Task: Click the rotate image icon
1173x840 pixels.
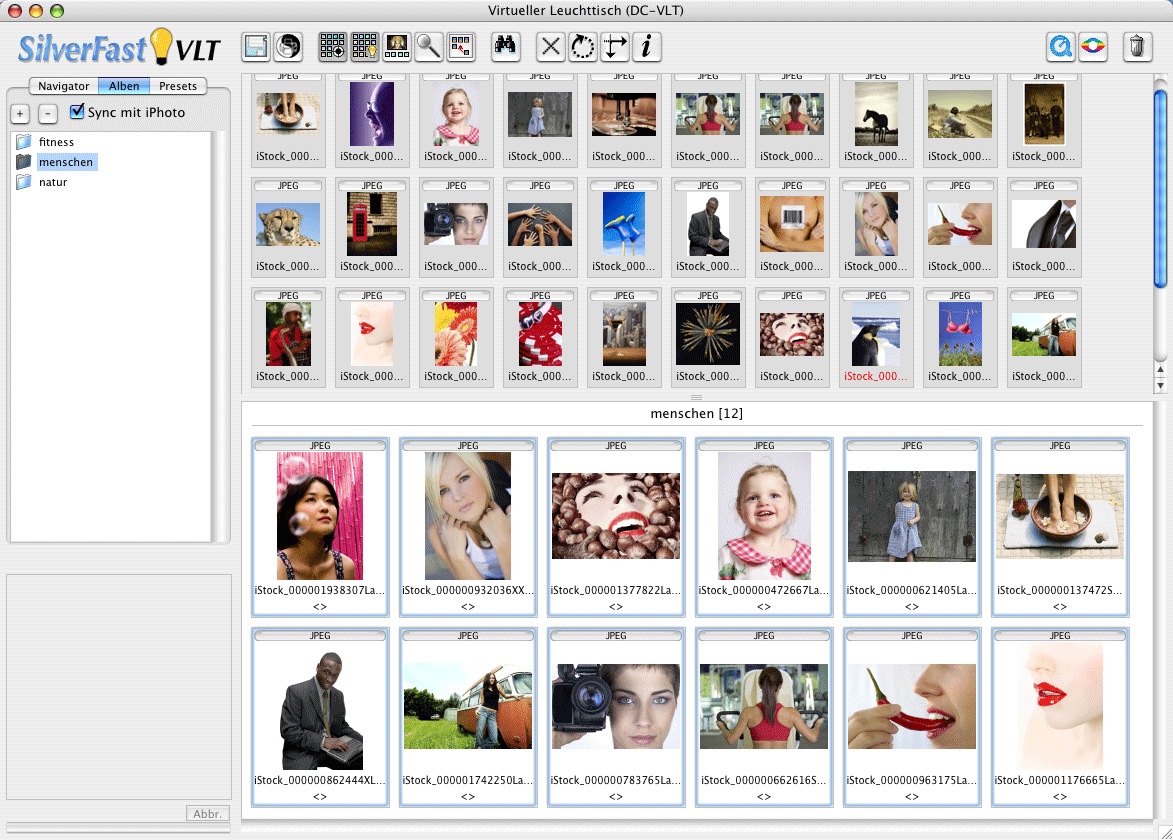Action: click(583, 47)
